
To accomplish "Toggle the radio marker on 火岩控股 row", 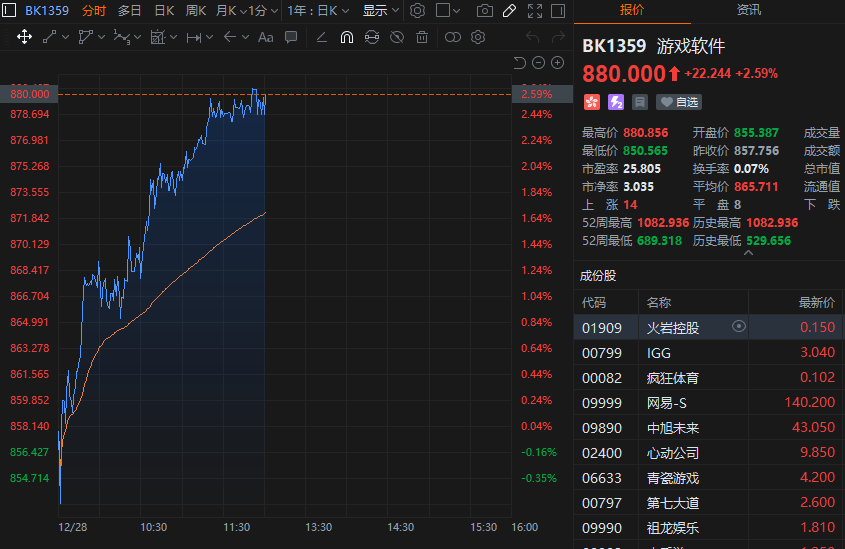I will click(739, 327).
